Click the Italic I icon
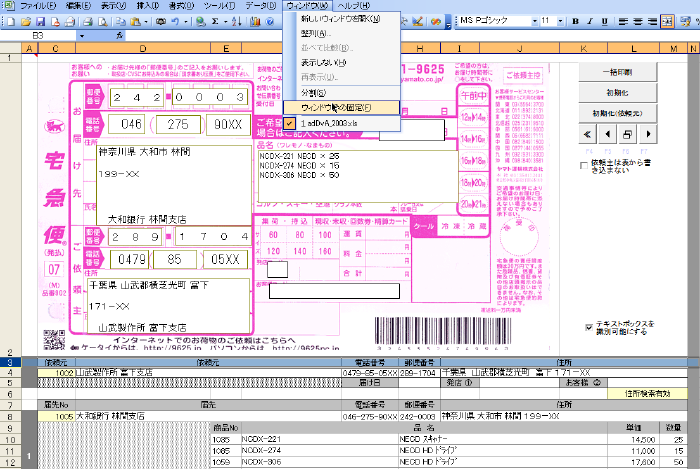 point(590,21)
